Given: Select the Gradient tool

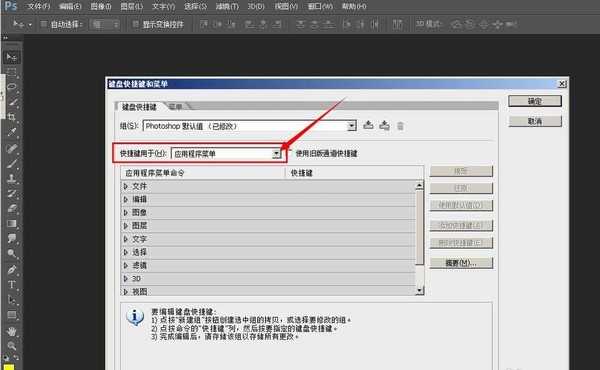Looking at the screenshot, I should click(11, 223).
